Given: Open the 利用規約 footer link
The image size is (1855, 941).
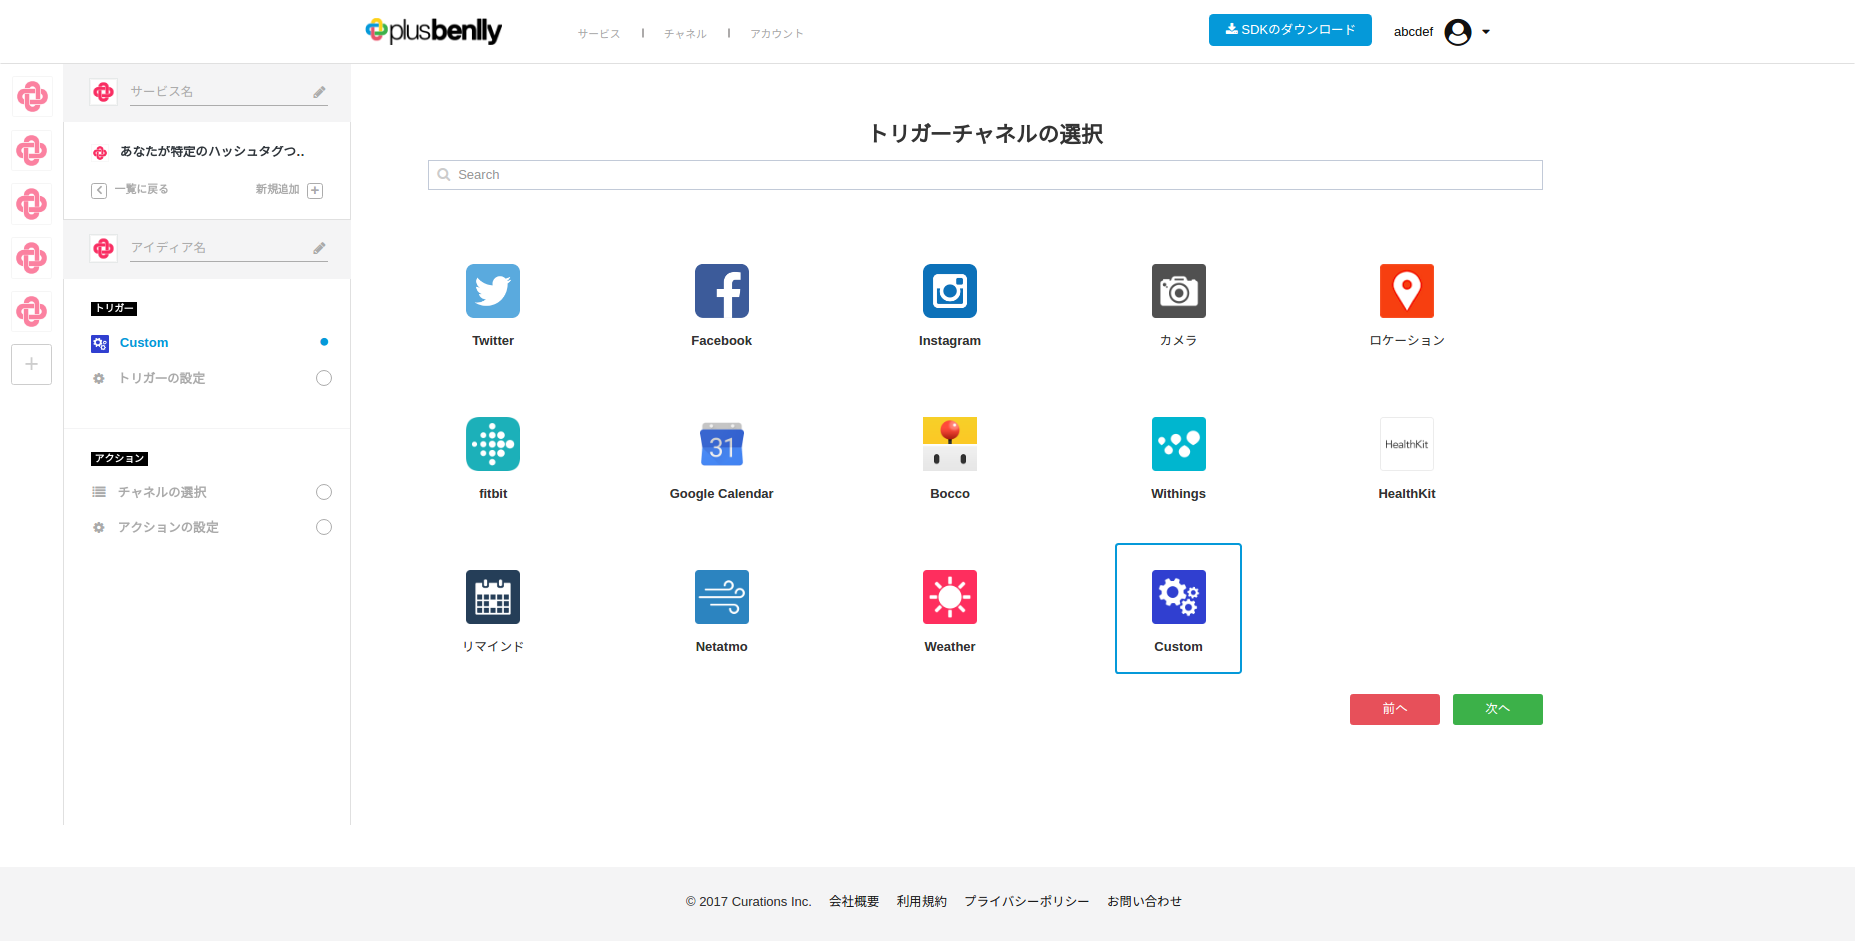Looking at the screenshot, I should (x=922, y=901).
